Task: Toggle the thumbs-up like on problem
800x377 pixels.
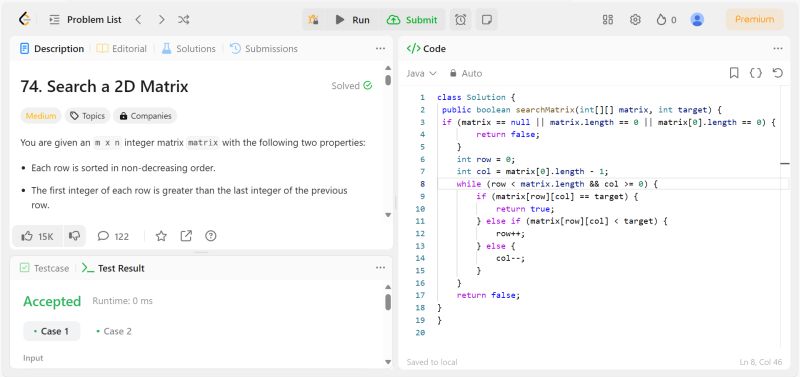Action: 37,236
